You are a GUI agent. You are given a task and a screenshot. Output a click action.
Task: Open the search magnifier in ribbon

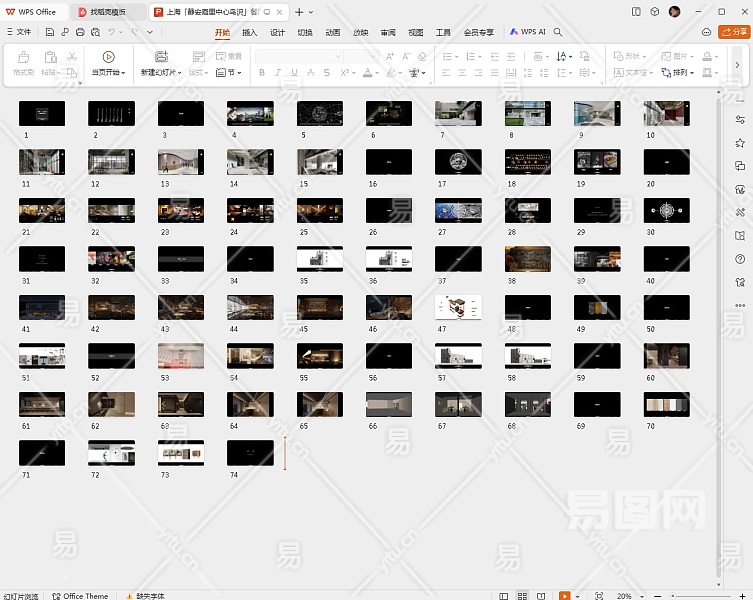[x=558, y=32]
